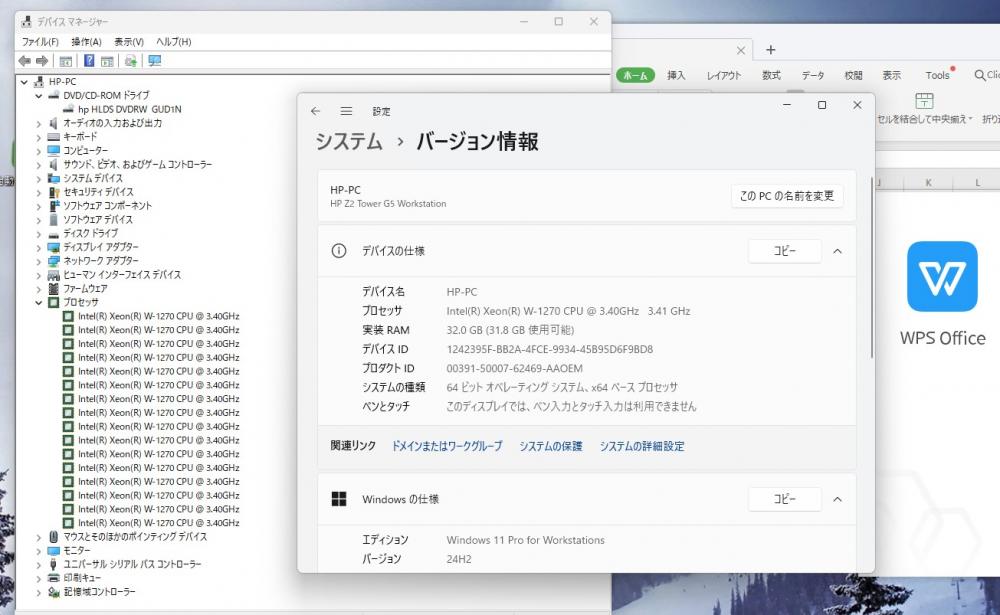Select the ホーム tab in WPS Office
The image size is (1000, 615).
point(635,75)
